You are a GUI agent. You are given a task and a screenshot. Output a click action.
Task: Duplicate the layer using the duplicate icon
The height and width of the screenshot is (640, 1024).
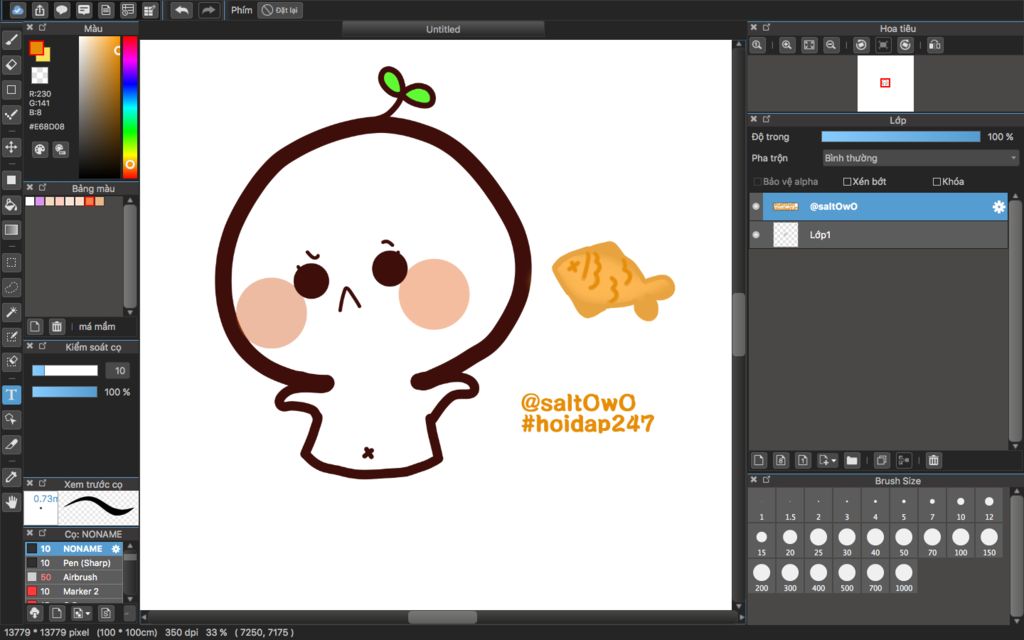[x=882, y=460]
